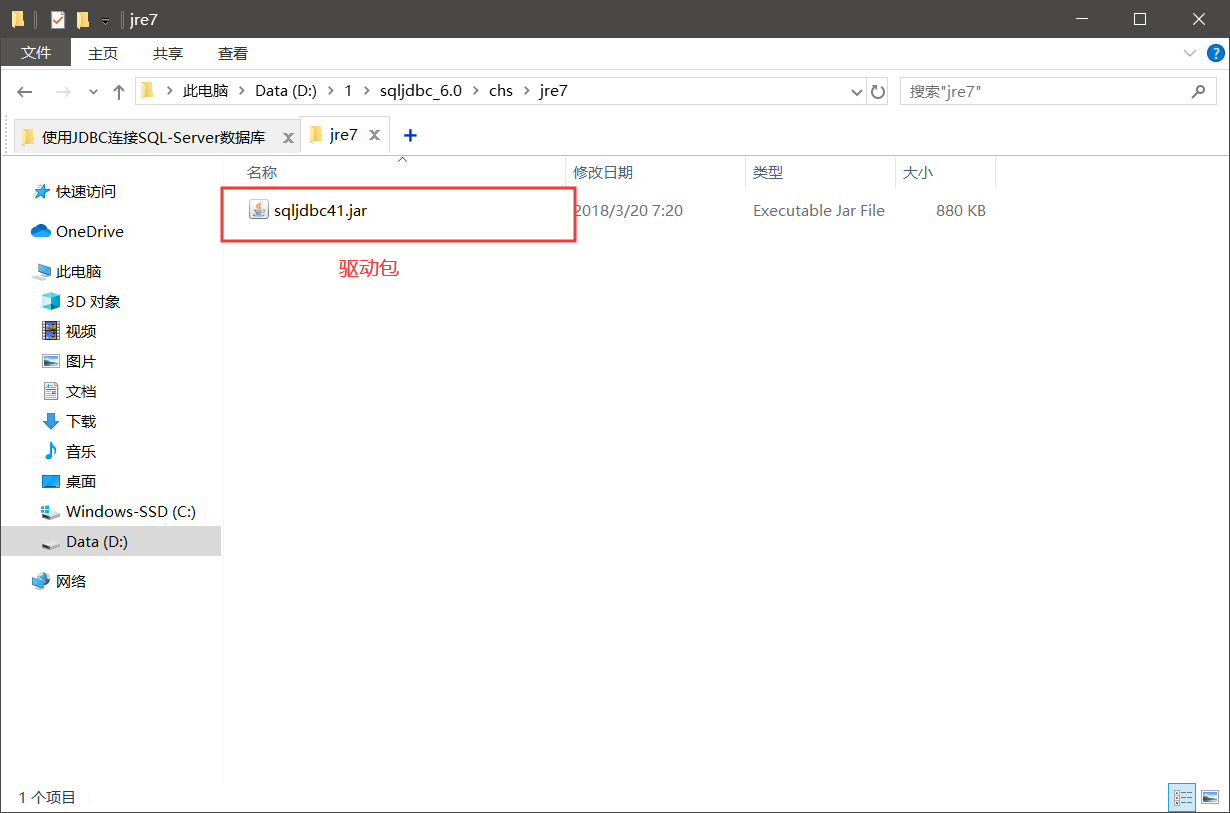Open the 音乐 folder
The height and width of the screenshot is (813, 1230).
click(x=81, y=451)
